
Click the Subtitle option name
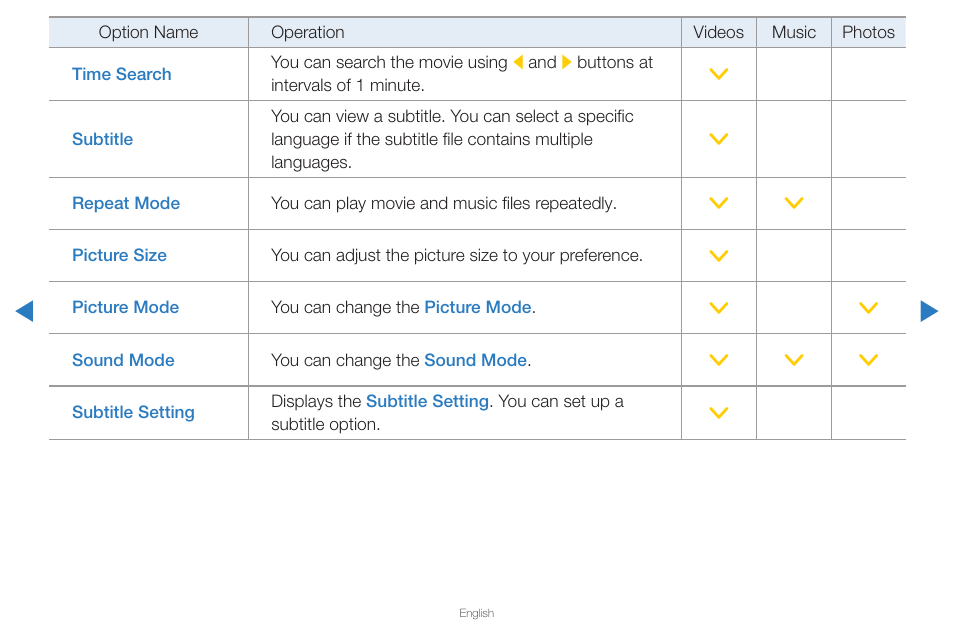tap(102, 139)
